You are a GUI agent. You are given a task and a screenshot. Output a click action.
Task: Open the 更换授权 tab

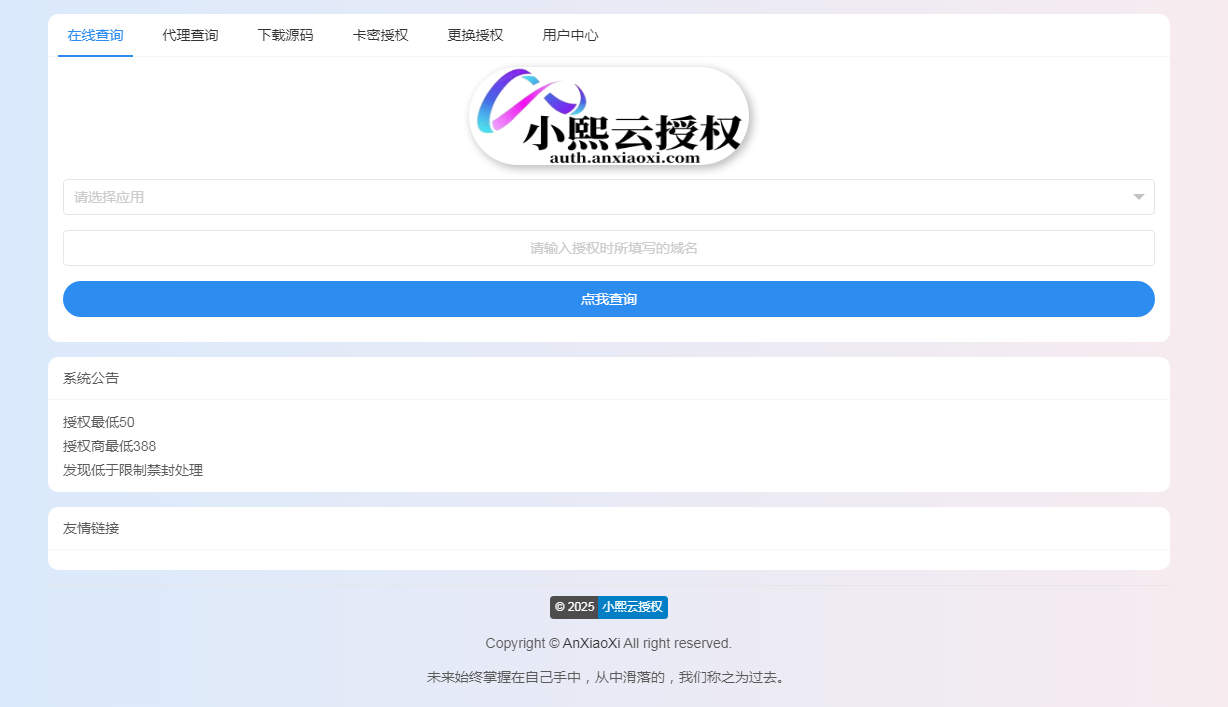[x=475, y=35]
